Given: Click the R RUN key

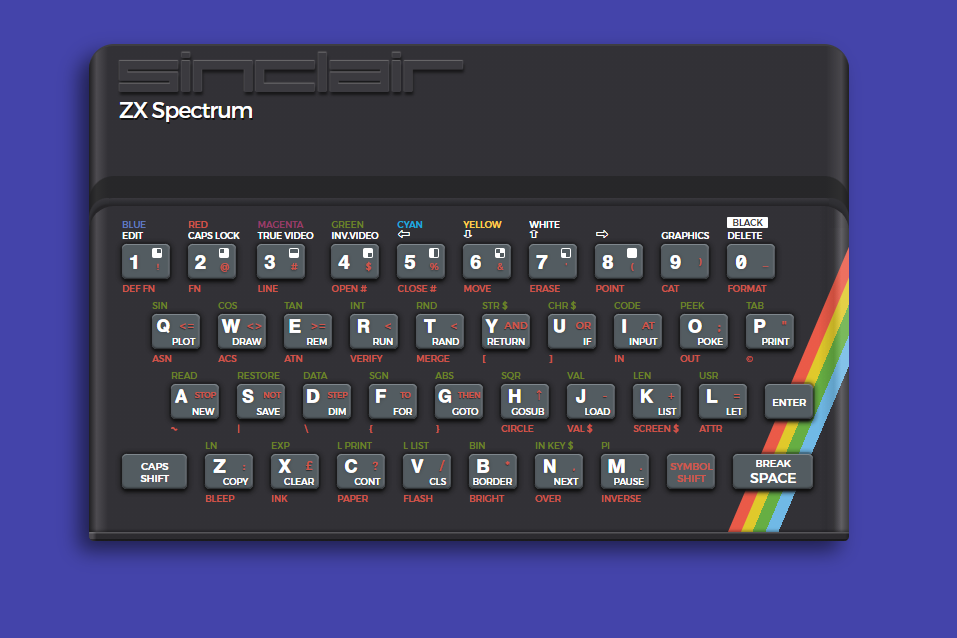Looking at the screenshot, I should [374, 332].
